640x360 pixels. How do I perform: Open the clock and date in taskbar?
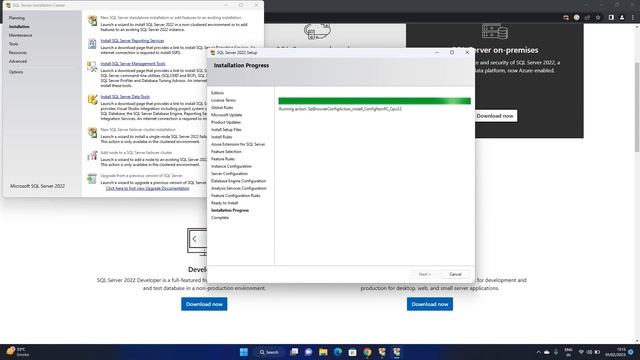coord(617,352)
